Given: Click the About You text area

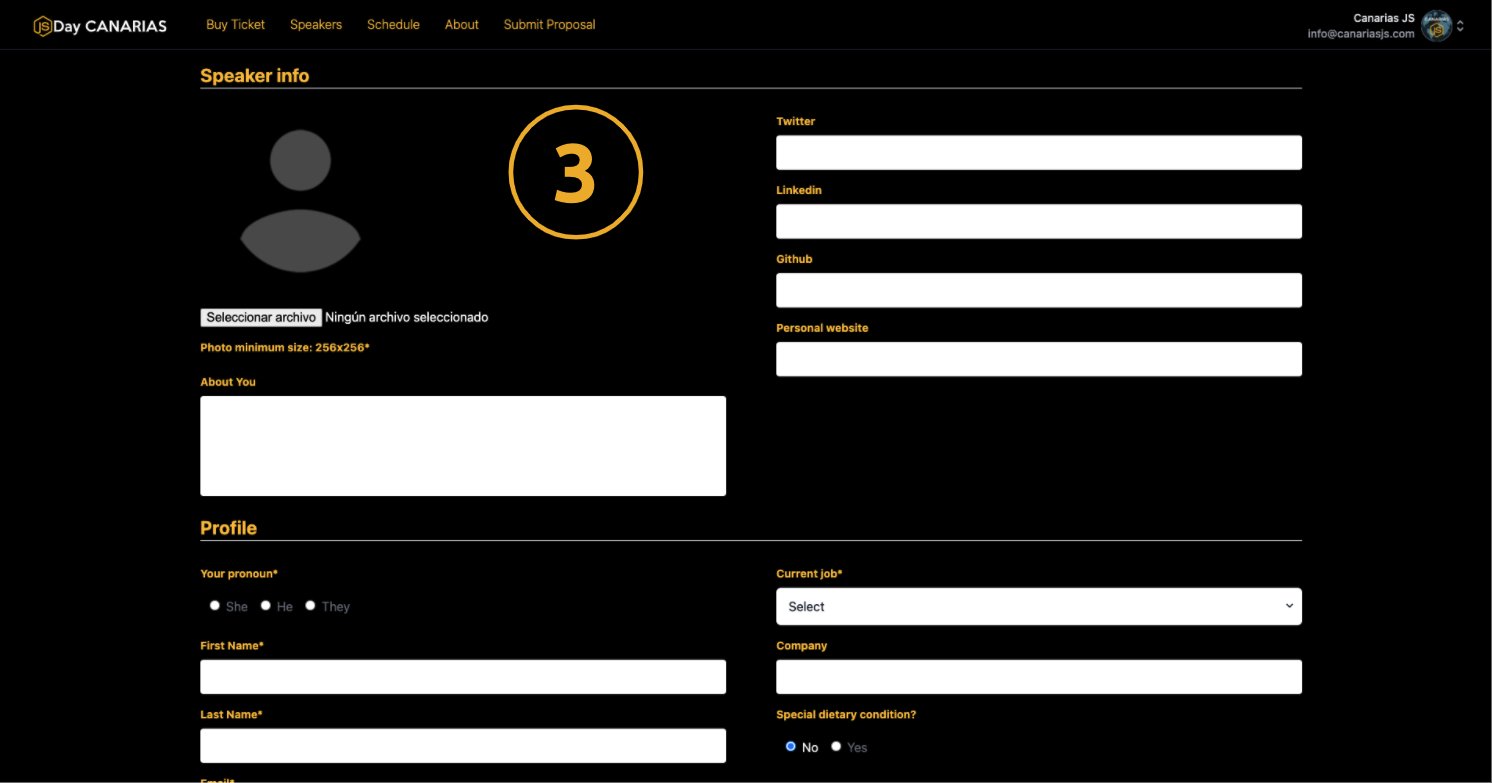Looking at the screenshot, I should pos(463,446).
